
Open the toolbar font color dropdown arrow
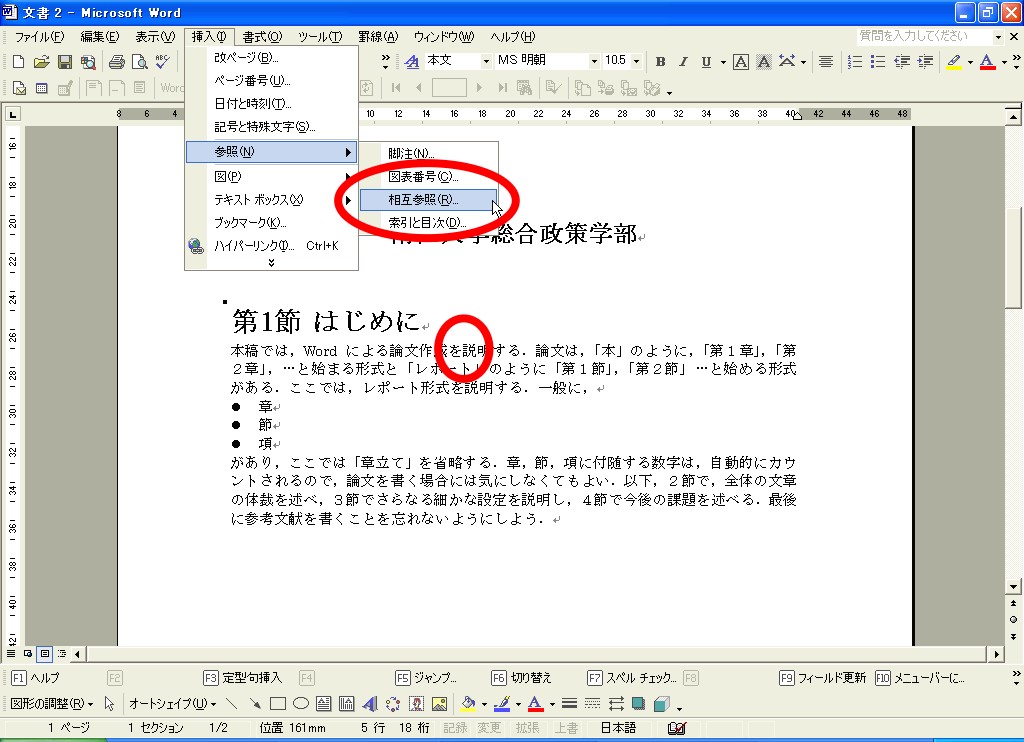pos(1004,62)
